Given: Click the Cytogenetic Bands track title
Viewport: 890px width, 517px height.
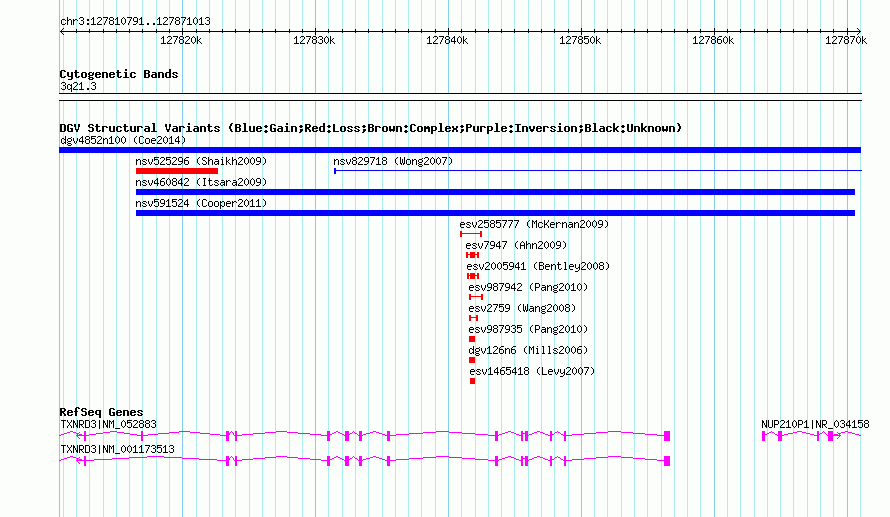Looking at the screenshot, I should tap(119, 74).
